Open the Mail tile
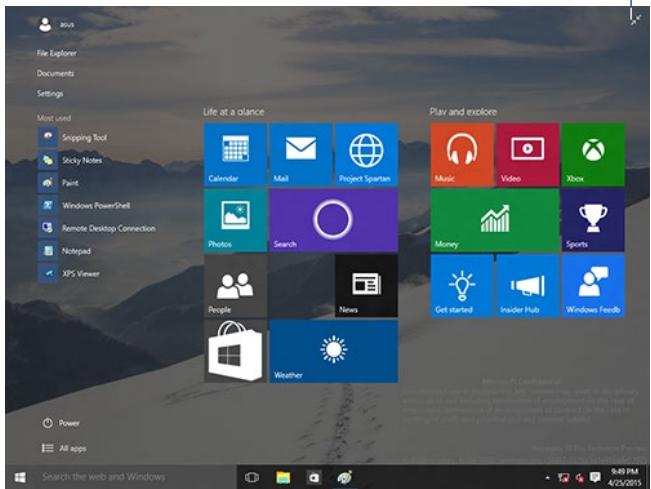The width and height of the screenshot is (651, 489). click(x=301, y=154)
